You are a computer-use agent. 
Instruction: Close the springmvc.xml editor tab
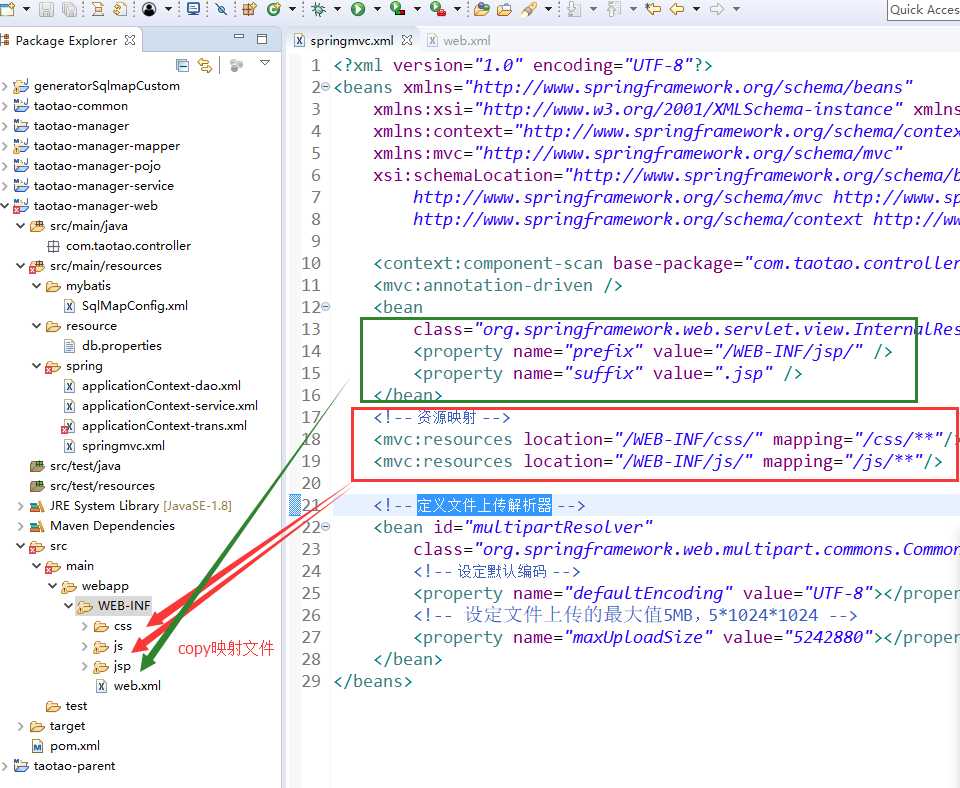click(x=407, y=40)
